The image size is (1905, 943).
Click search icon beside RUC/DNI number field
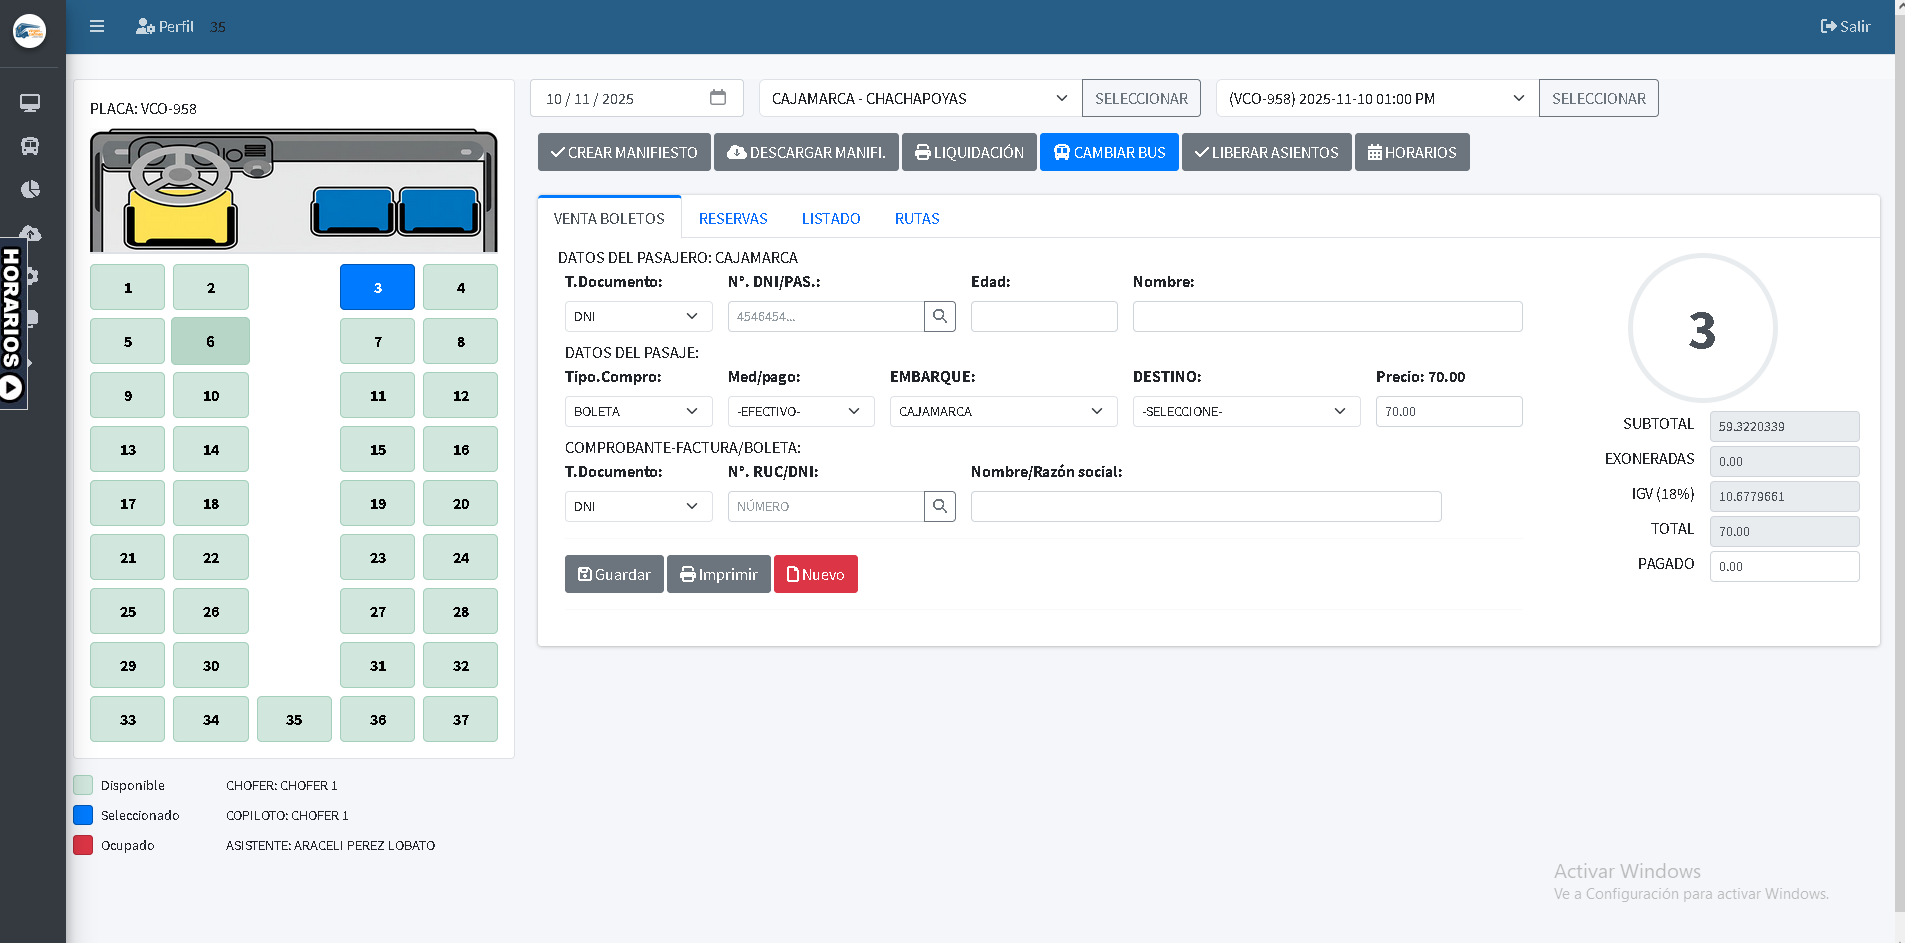pyautogui.click(x=939, y=507)
